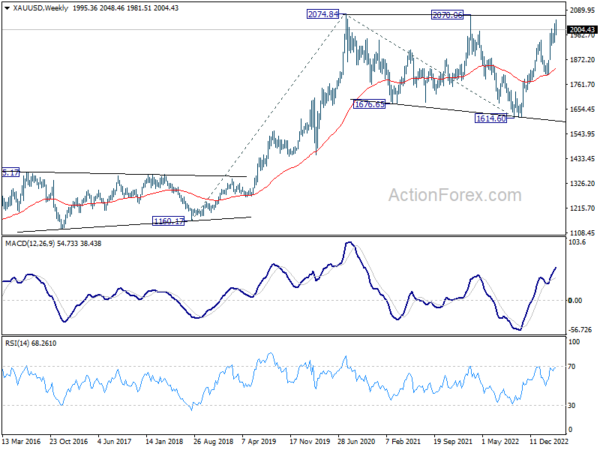This screenshot has height=450, width=600.
Task: Click the RSI 30 level label
Action: [x=572, y=405]
